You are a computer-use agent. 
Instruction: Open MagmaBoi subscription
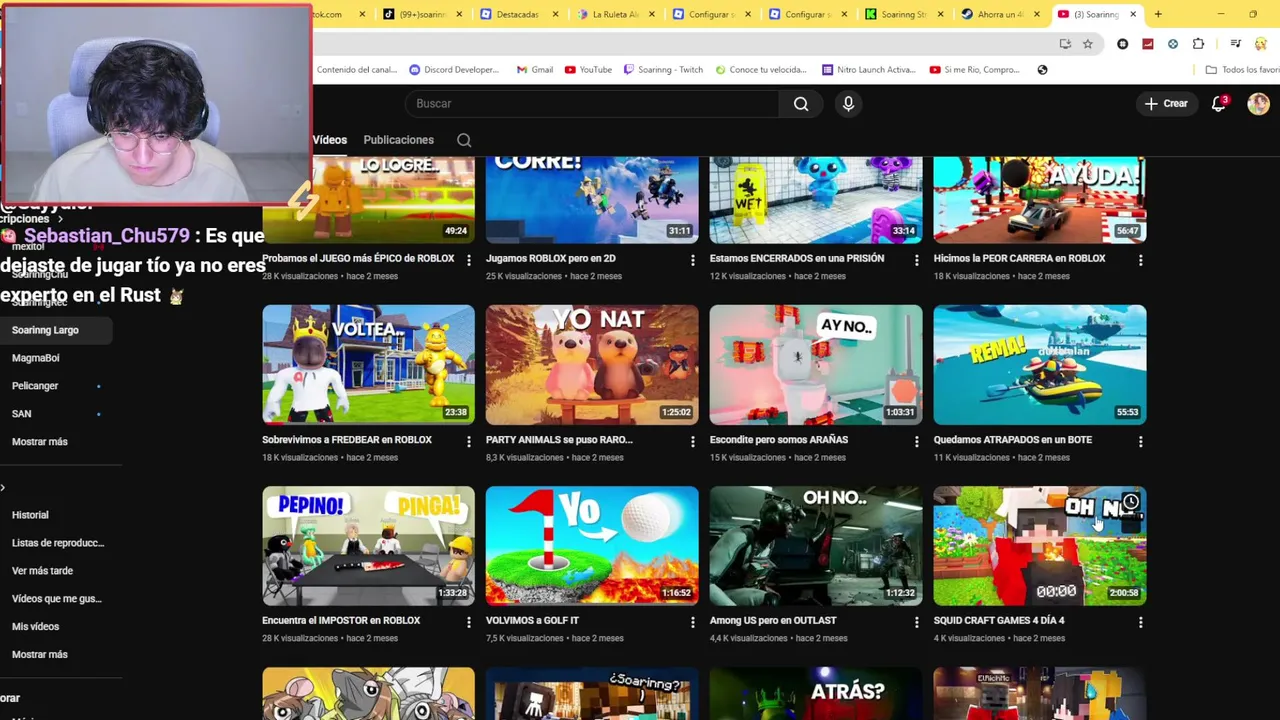36,358
